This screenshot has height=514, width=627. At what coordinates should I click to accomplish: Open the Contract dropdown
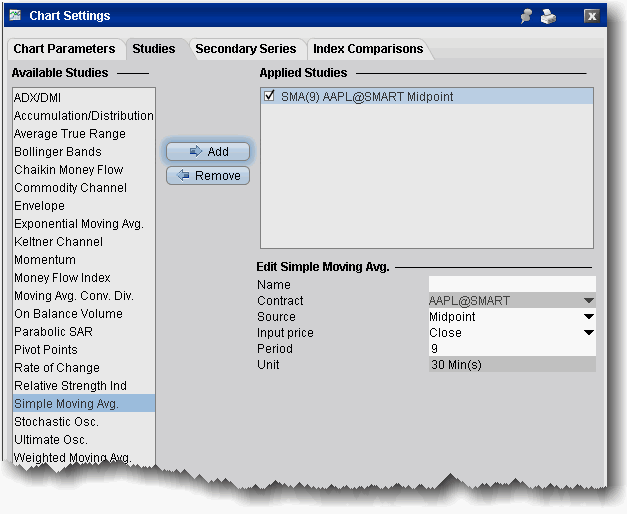588,301
